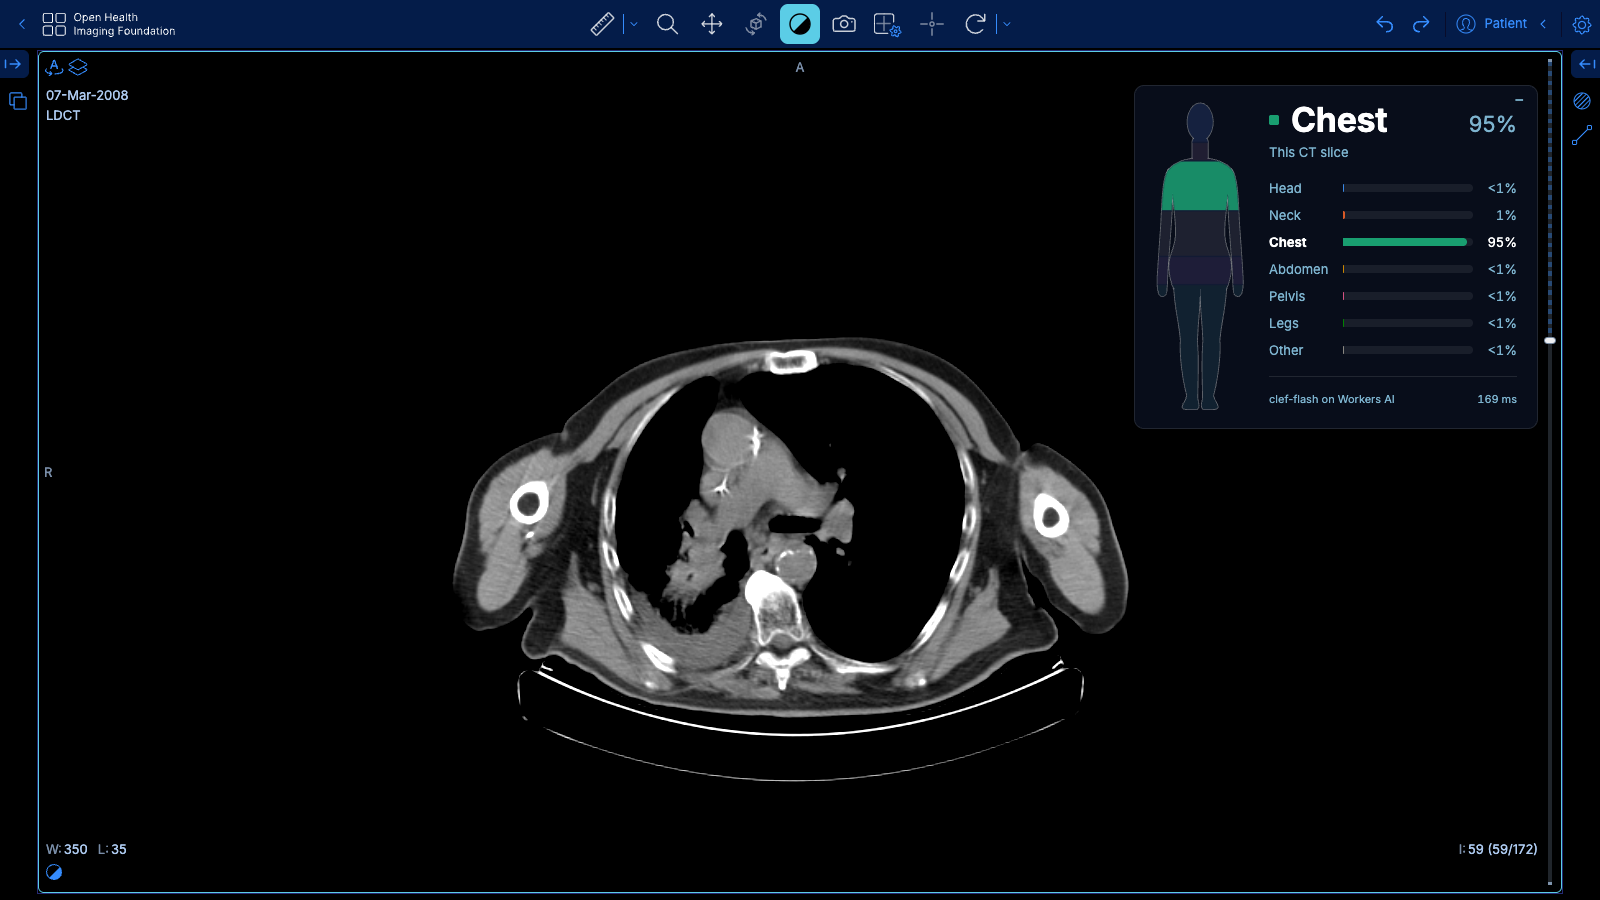Undo the last action

(1385, 24)
